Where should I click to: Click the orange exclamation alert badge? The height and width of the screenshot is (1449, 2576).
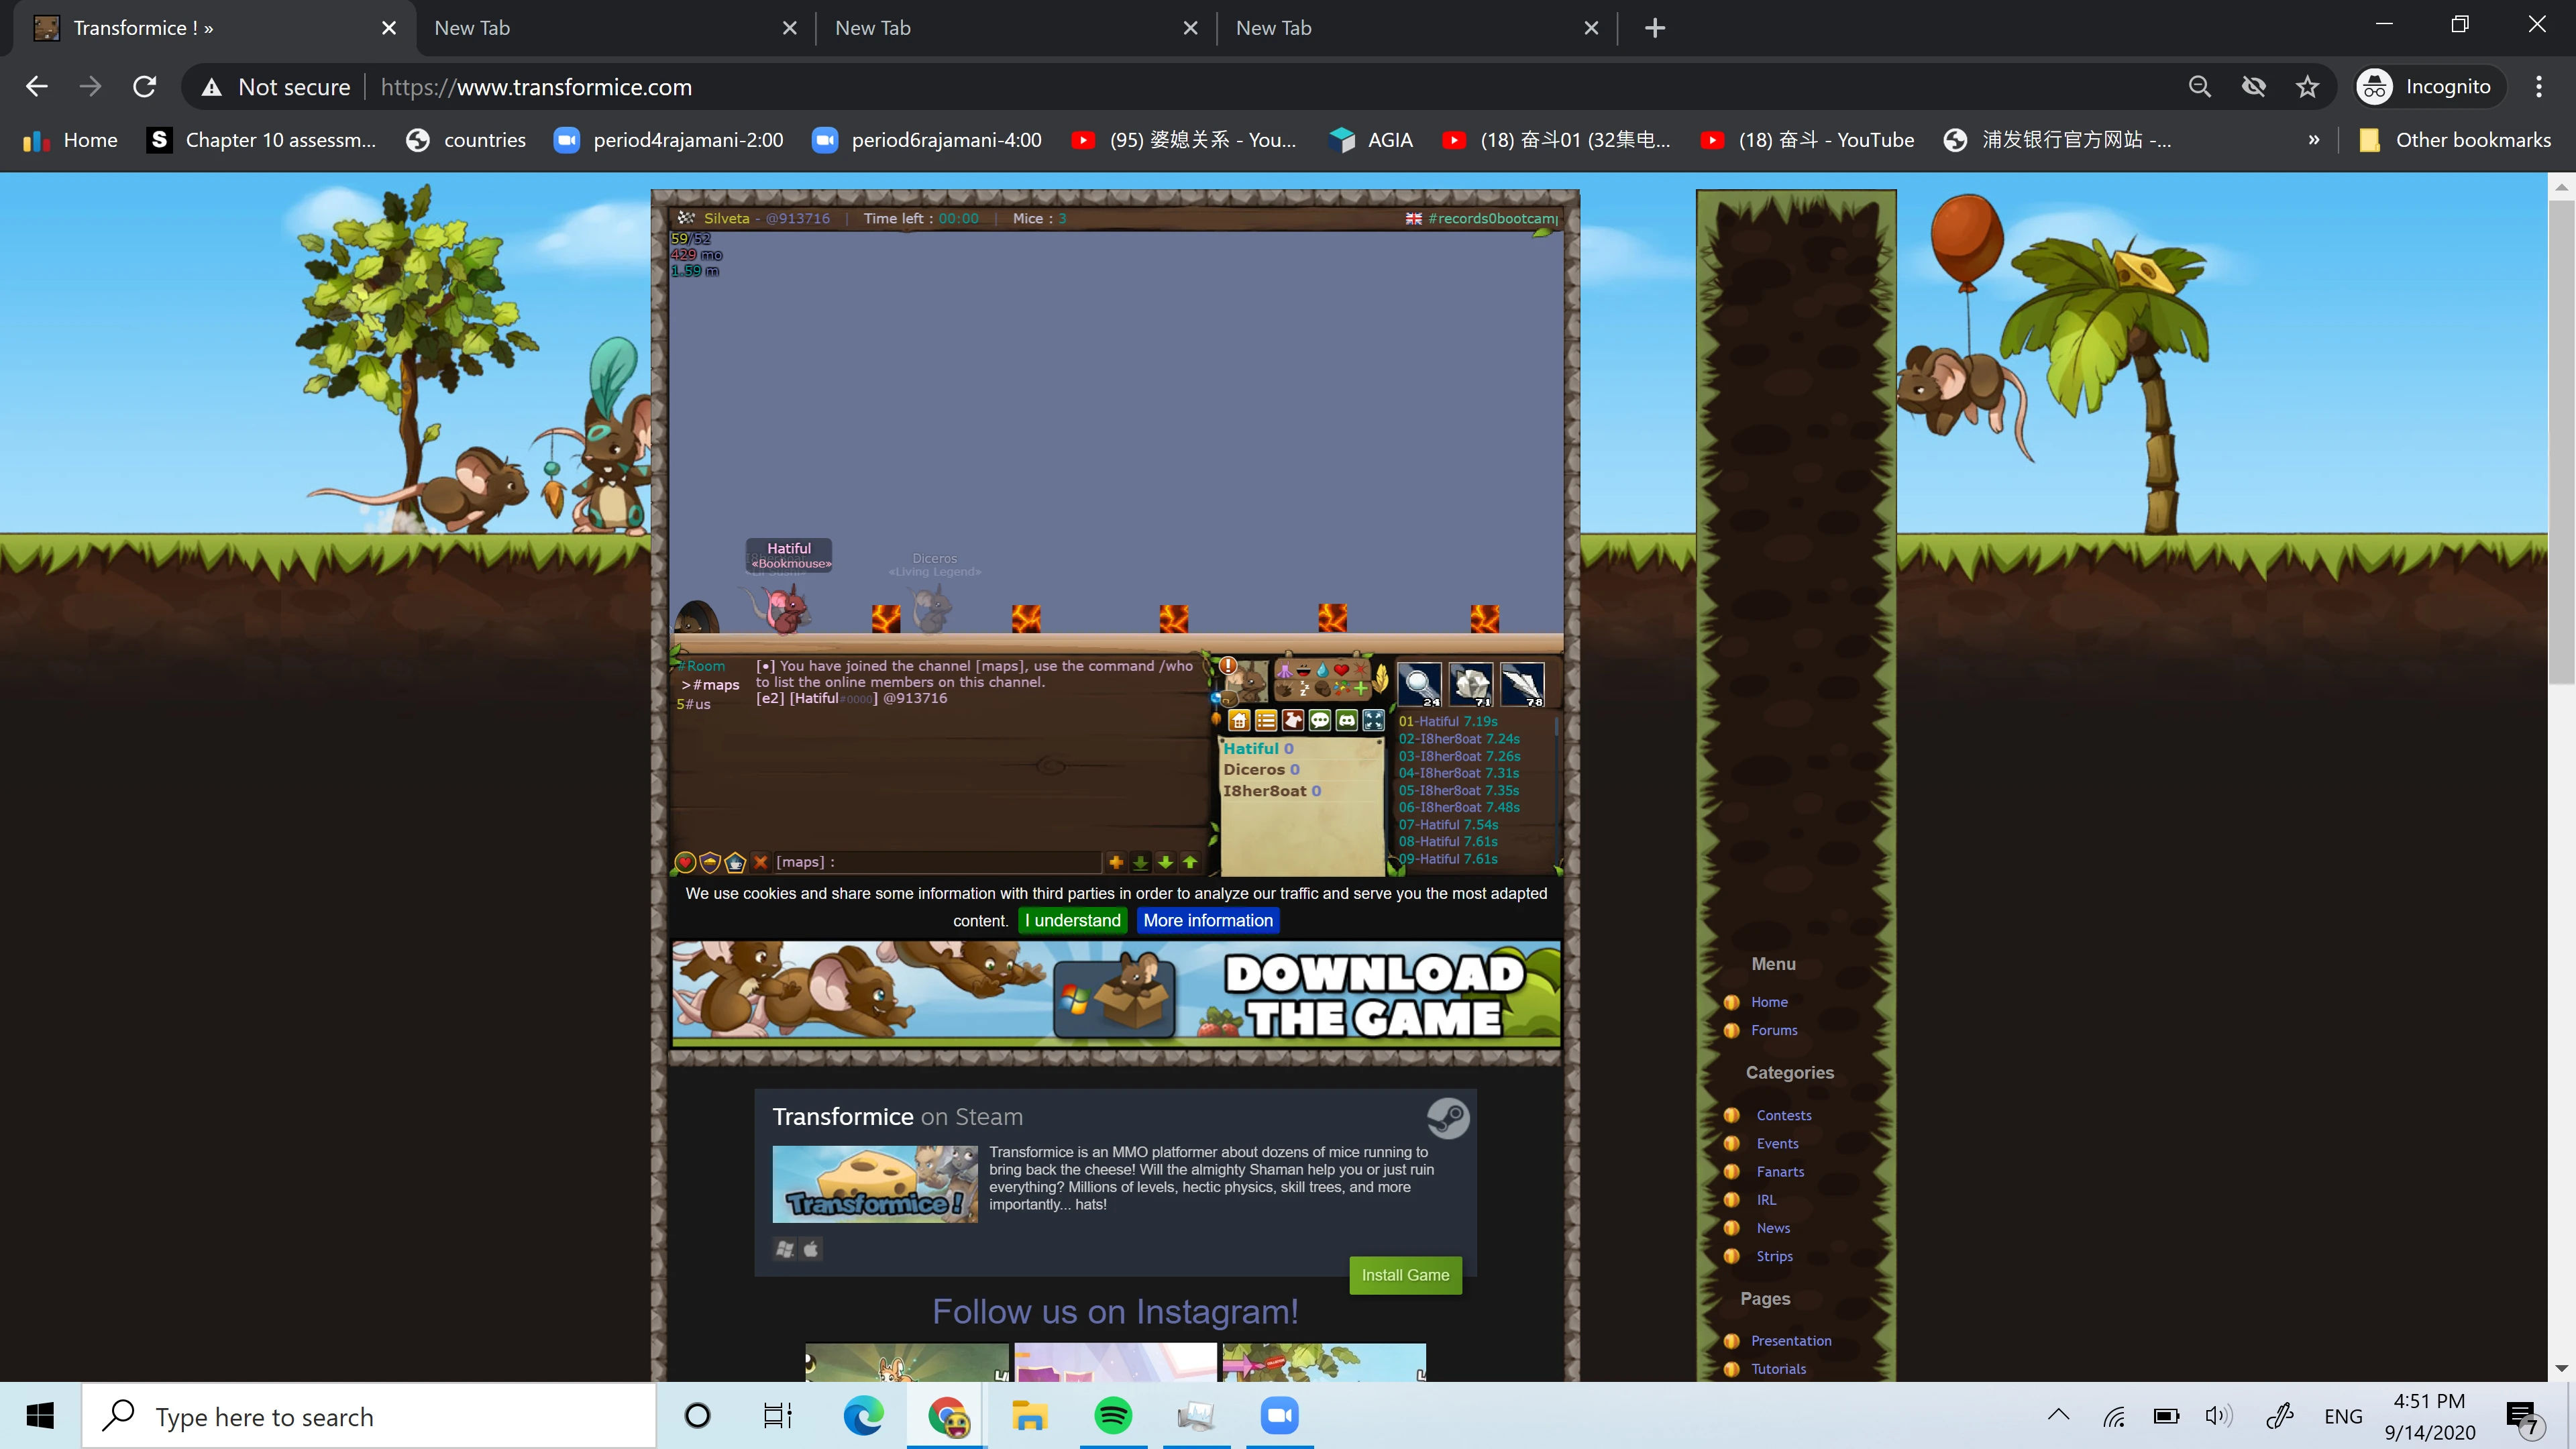tap(1228, 666)
